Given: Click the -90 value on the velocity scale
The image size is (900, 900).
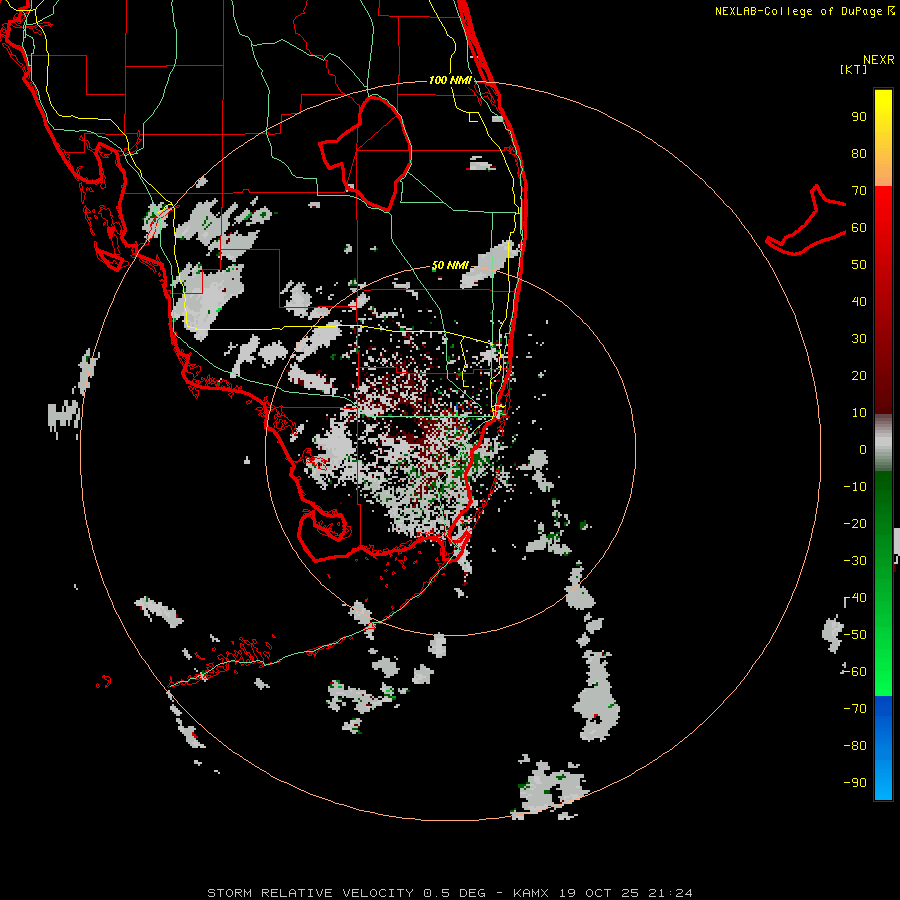Looking at the screenshot, I should click(x=855, y=783).
